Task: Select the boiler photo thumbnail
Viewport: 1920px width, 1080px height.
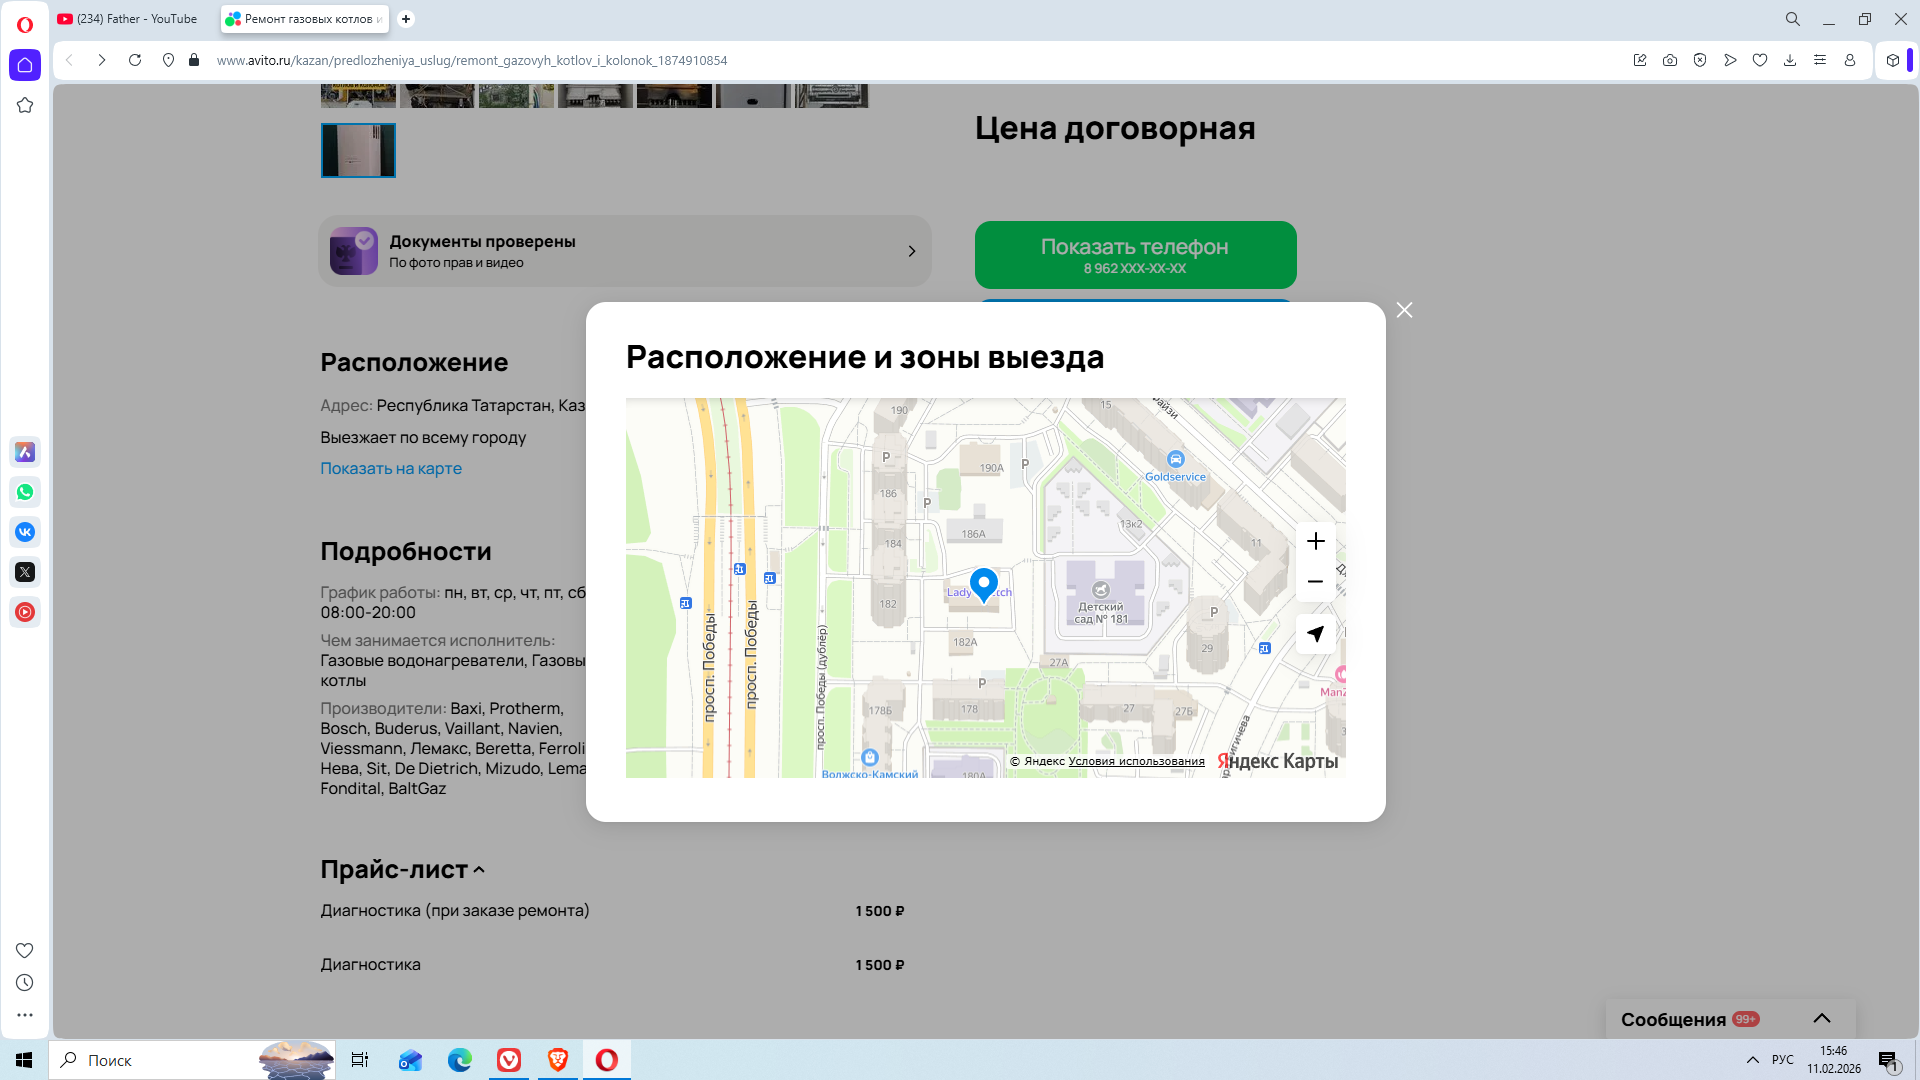Action: 358,151
